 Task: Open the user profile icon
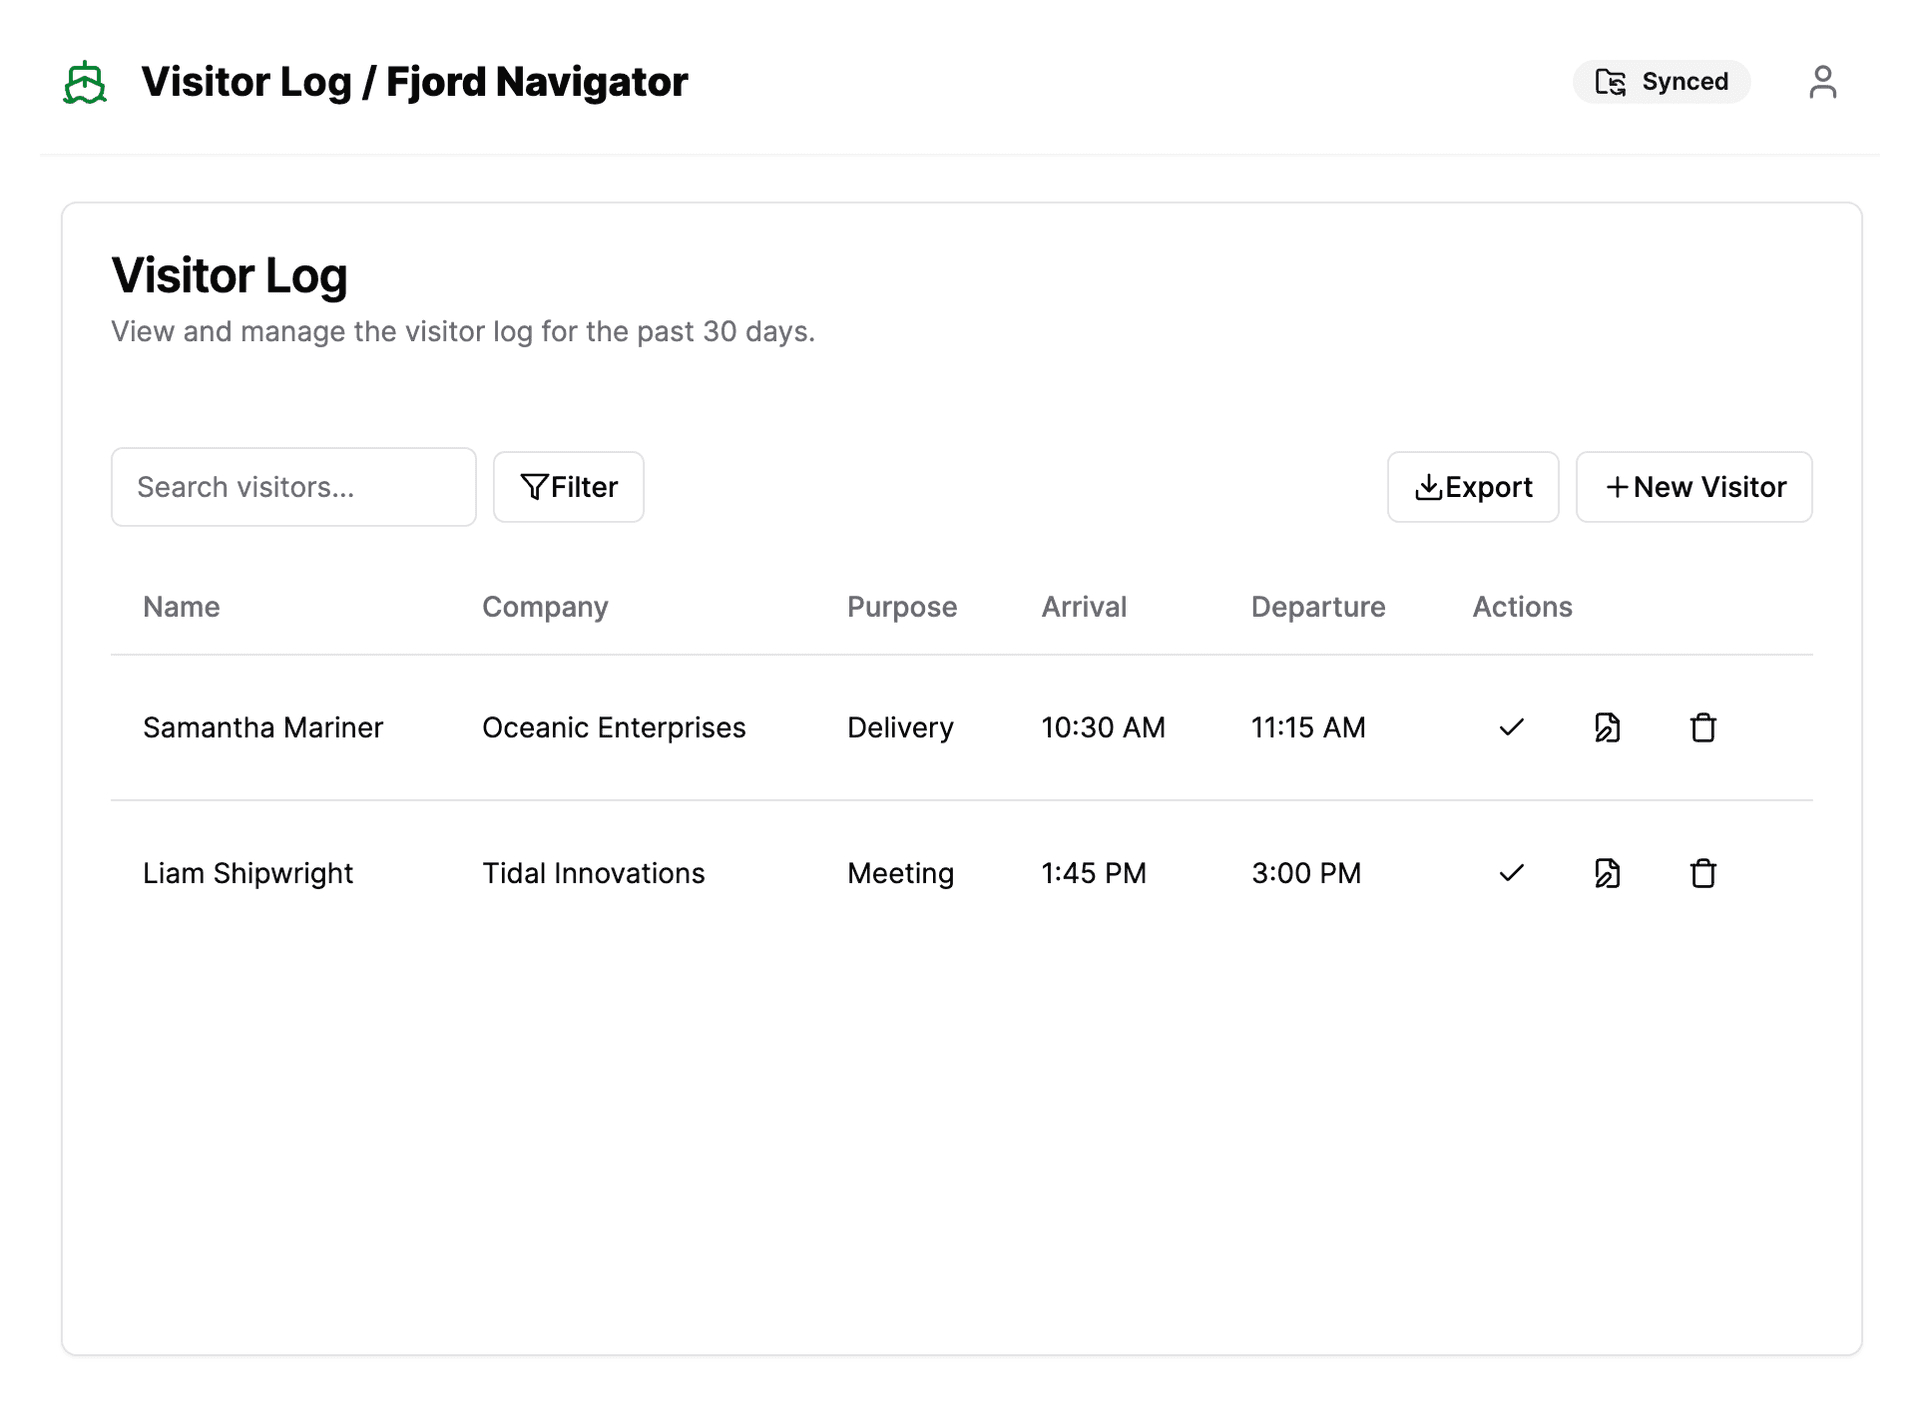[x=1822, y=82]
